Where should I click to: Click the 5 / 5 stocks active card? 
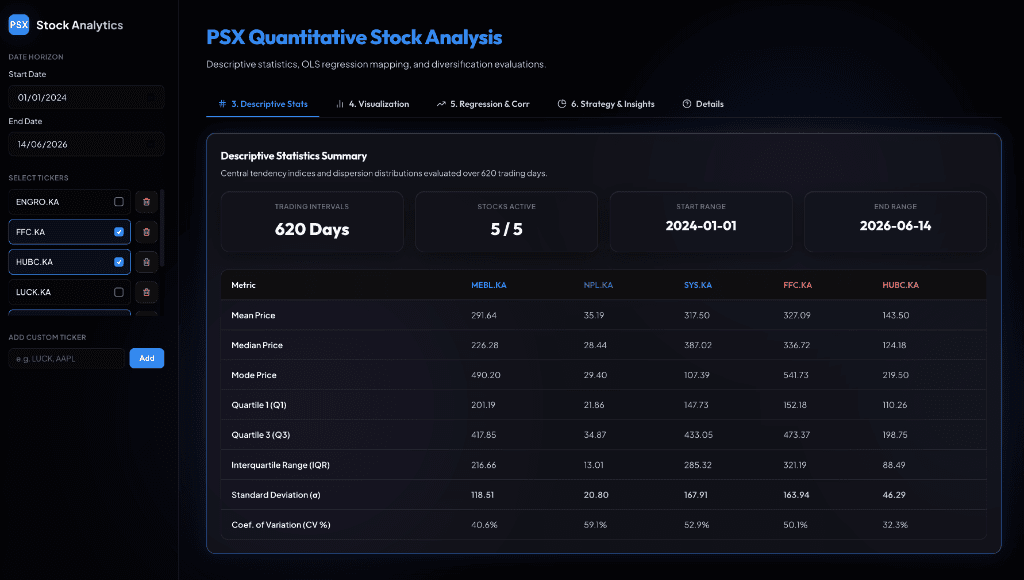click(506, 221)
